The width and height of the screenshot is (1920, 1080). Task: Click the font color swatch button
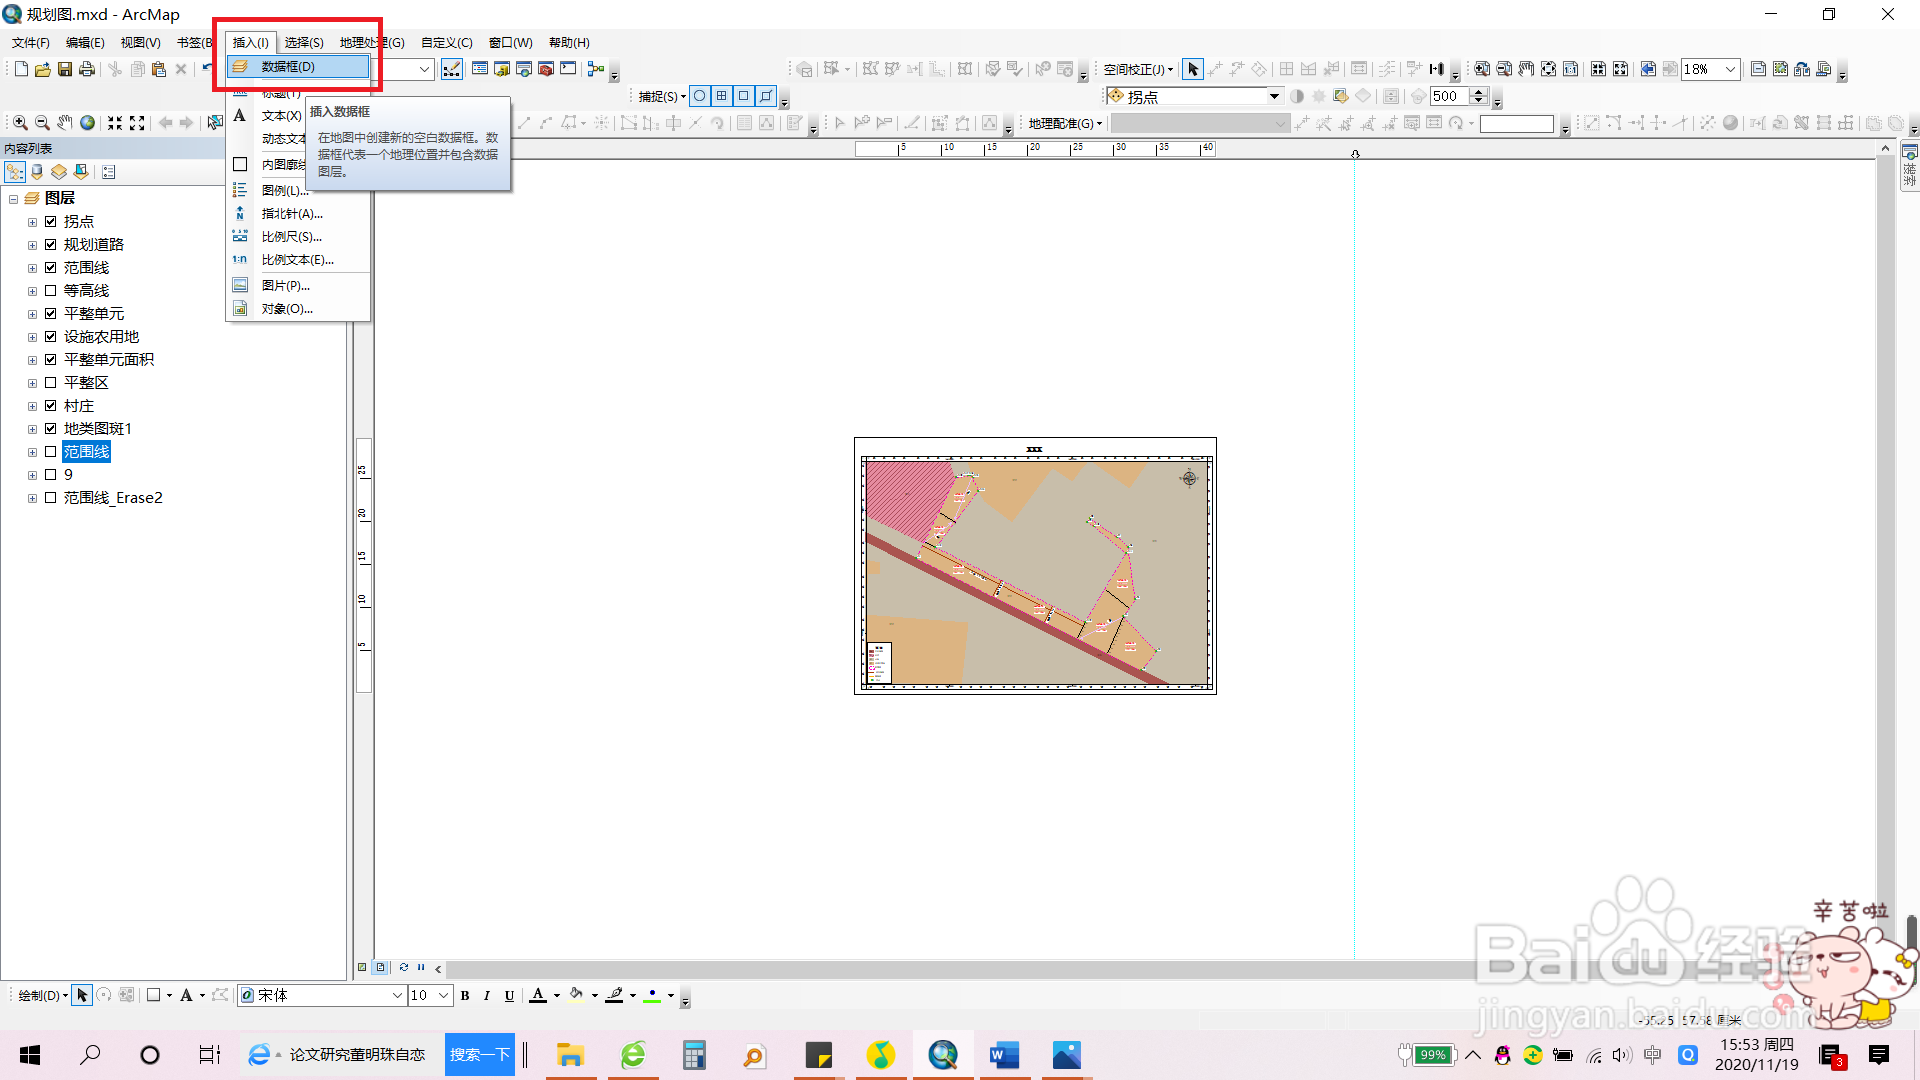538,996
